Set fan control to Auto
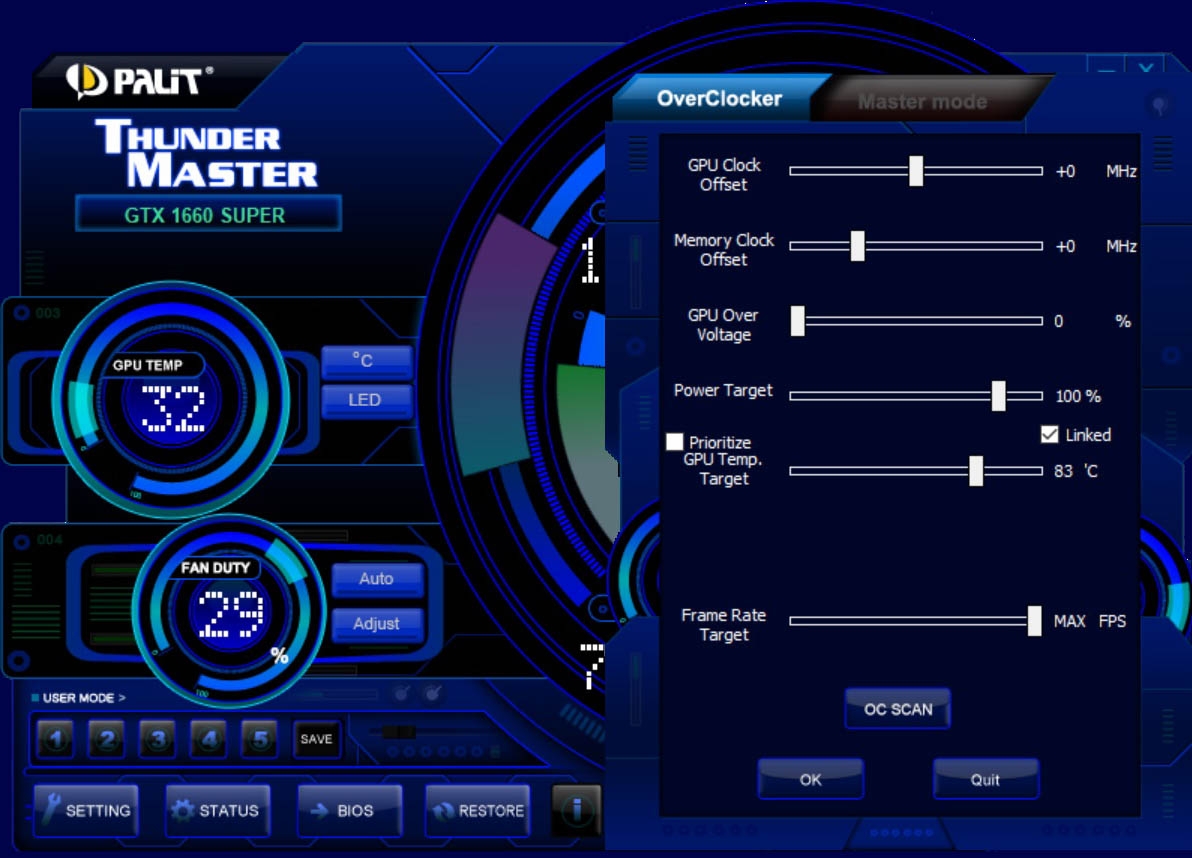The image size is (1192, 858). 377,579
